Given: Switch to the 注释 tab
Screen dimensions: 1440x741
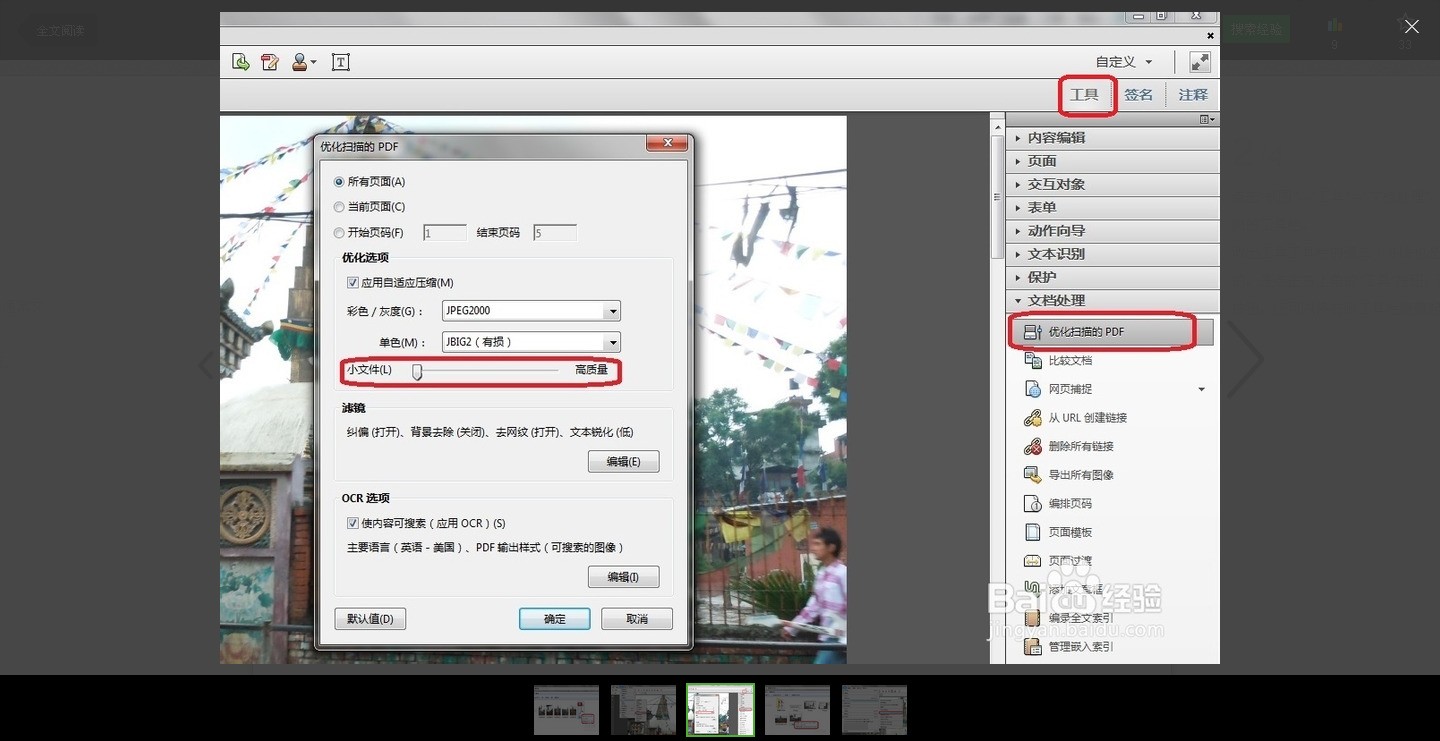Looking at the screenshot, I should coord(1193,95).
